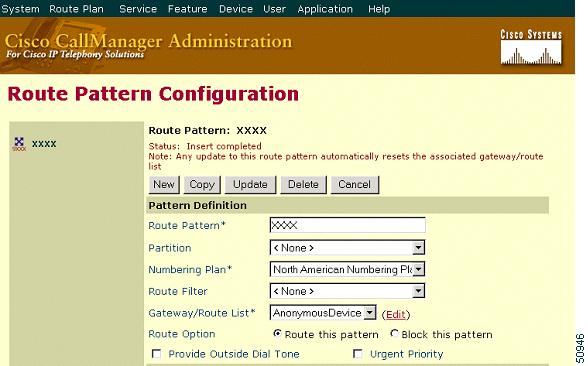Open the Device menu
Image resolution: width=588 pixels, height=366 pixels.
click(x=236, y=9)
